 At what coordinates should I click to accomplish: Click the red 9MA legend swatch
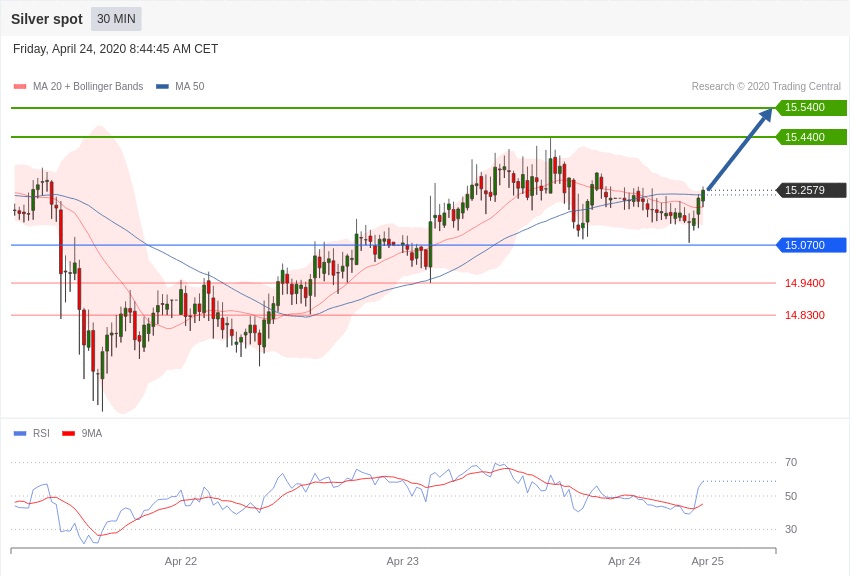pos(68,433)
